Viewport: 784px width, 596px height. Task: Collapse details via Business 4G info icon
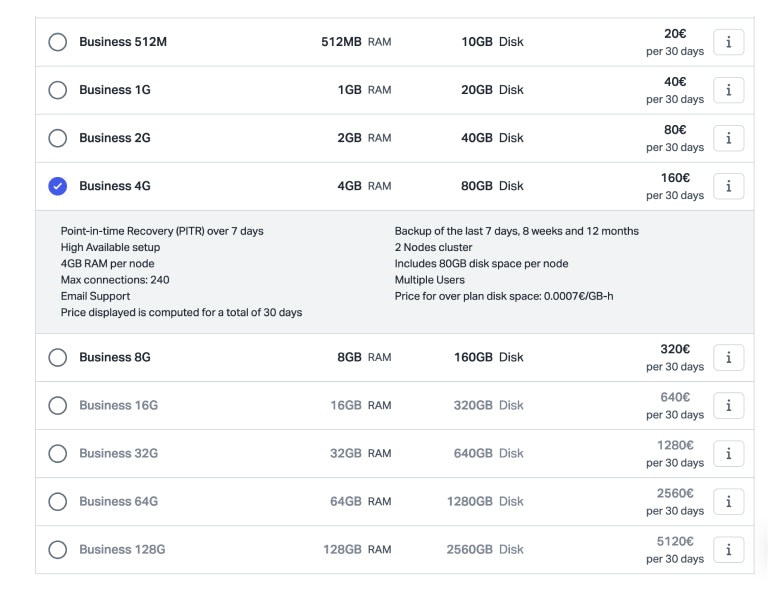tap(728, 186)
